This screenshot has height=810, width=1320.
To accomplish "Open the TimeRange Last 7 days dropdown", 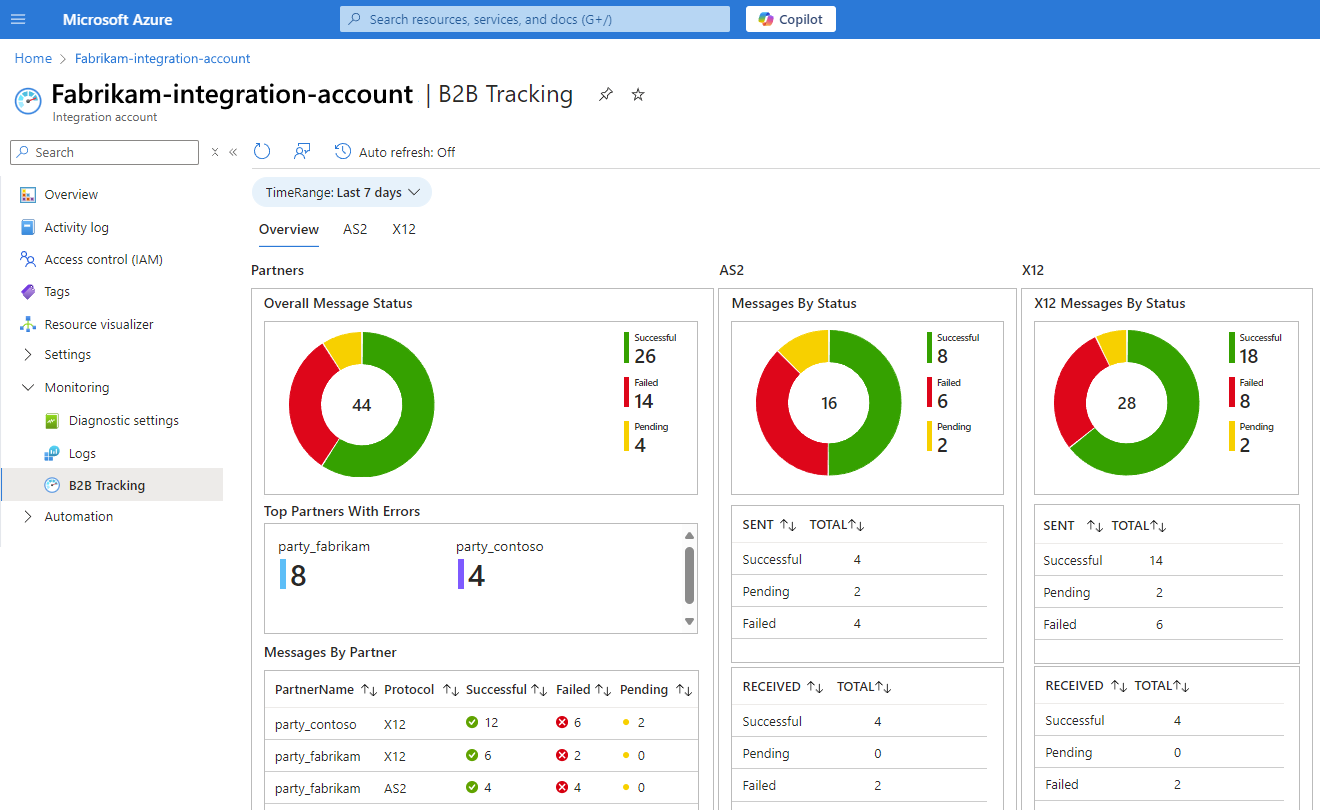I will pos(341,192).
